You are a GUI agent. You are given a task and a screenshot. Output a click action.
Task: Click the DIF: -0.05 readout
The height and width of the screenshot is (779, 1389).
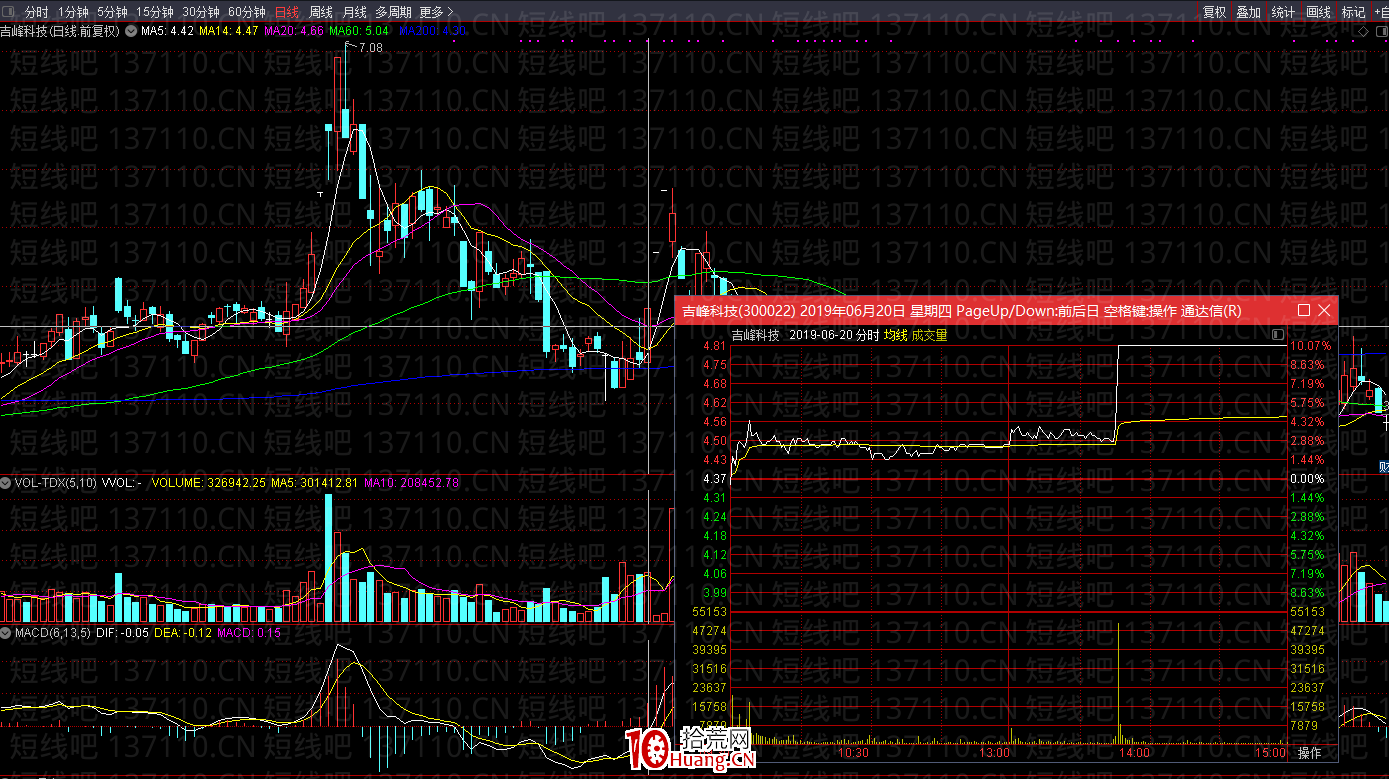pos(122,633)
